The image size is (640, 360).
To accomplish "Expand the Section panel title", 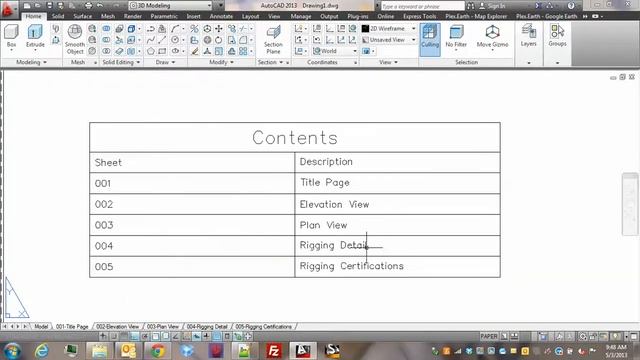I will 270,62.
